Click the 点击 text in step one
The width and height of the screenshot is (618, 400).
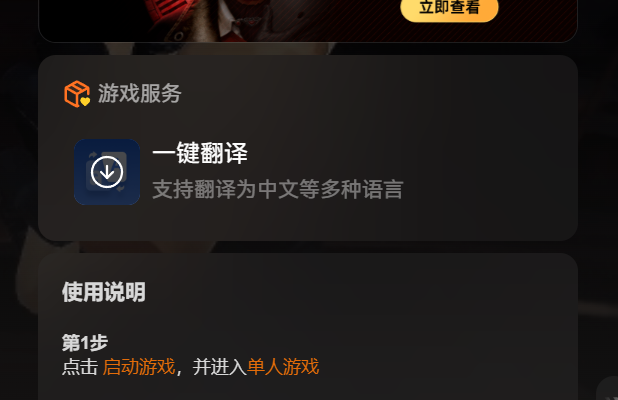tap(80, 367)
